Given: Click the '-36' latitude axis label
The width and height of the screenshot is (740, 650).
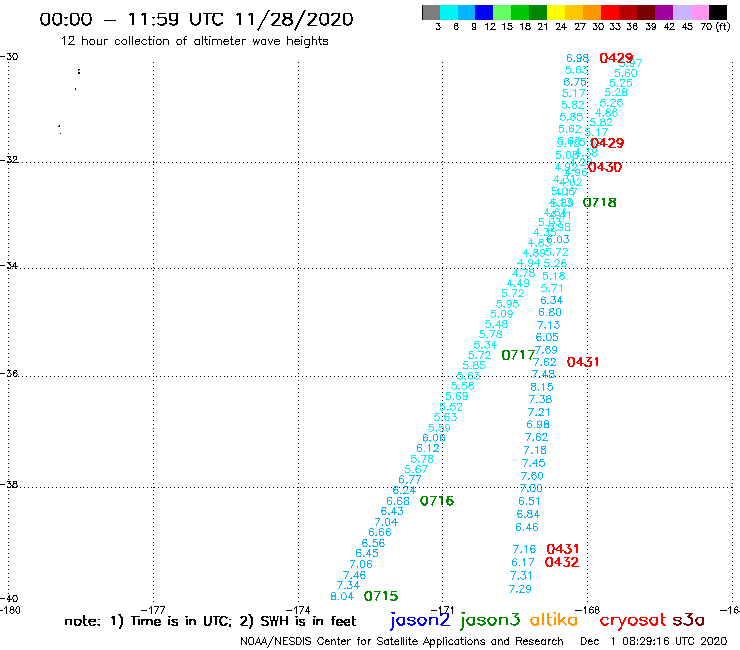Looking at the screenshot, I should pyautogui.click(x=8, y=373).
